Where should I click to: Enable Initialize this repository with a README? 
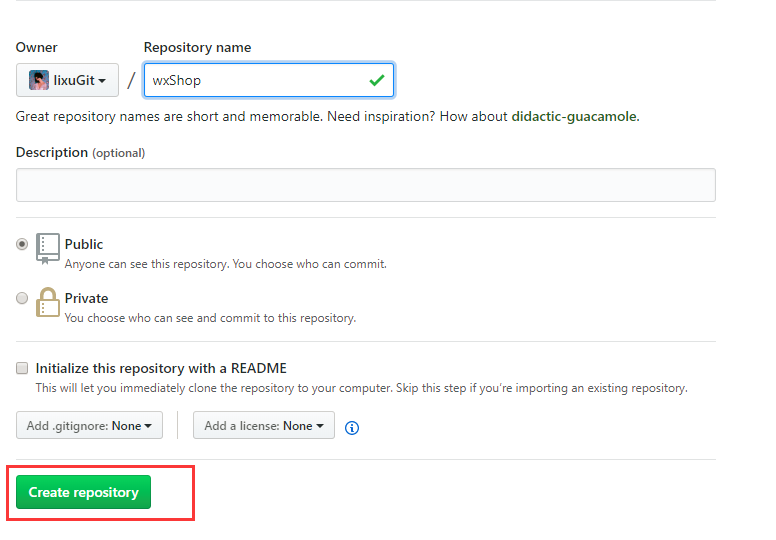(22, 368)
